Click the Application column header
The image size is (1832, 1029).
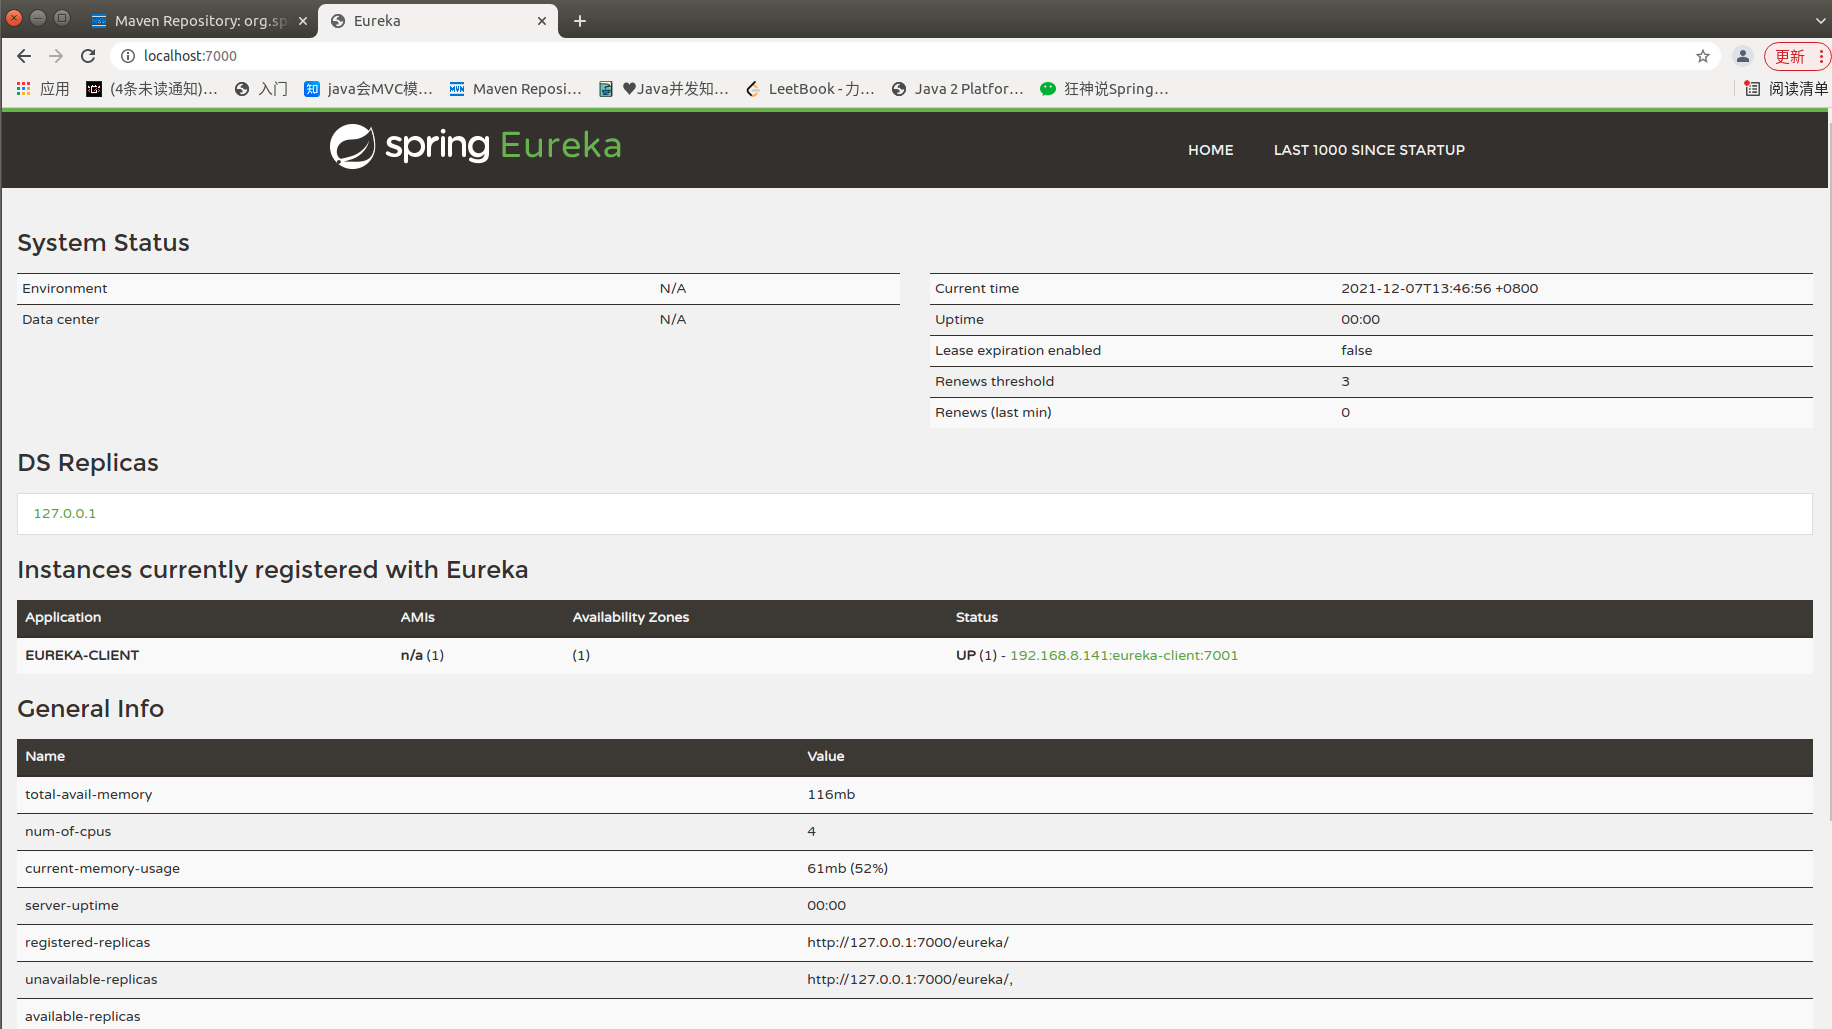63,617
